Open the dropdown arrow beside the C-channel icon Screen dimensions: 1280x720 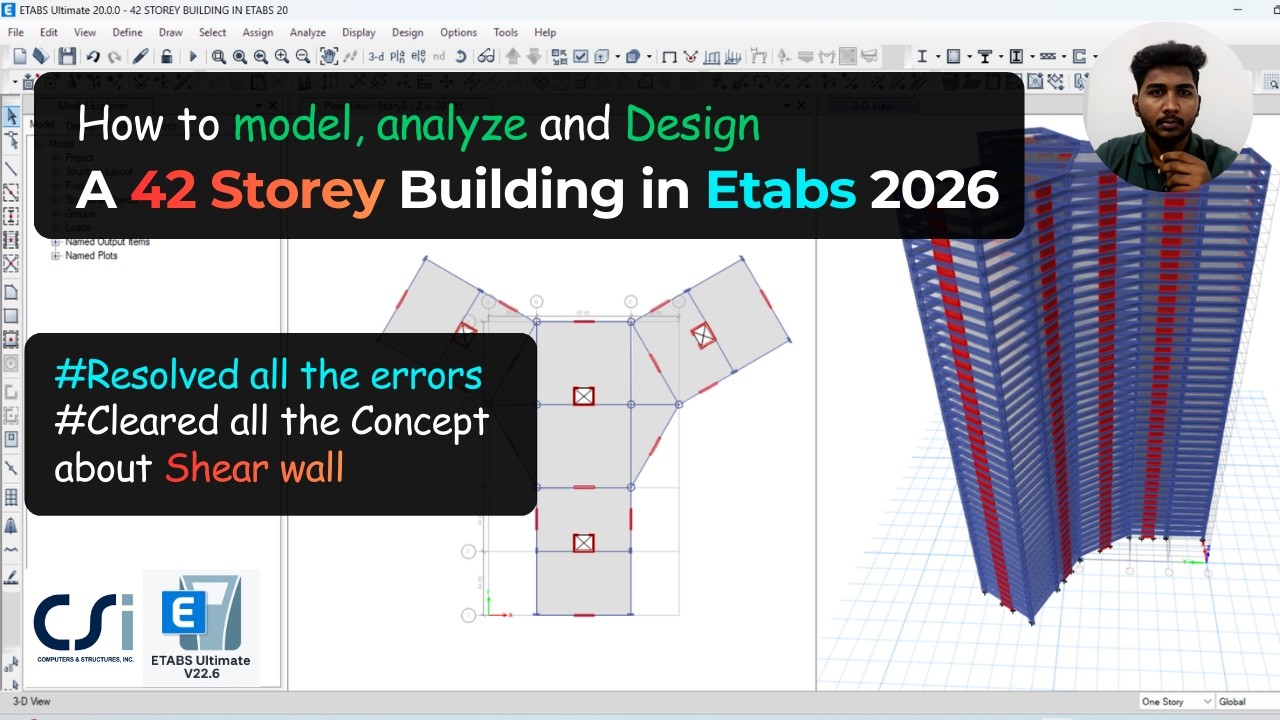pyautogui.click(x=1095, y=57)
